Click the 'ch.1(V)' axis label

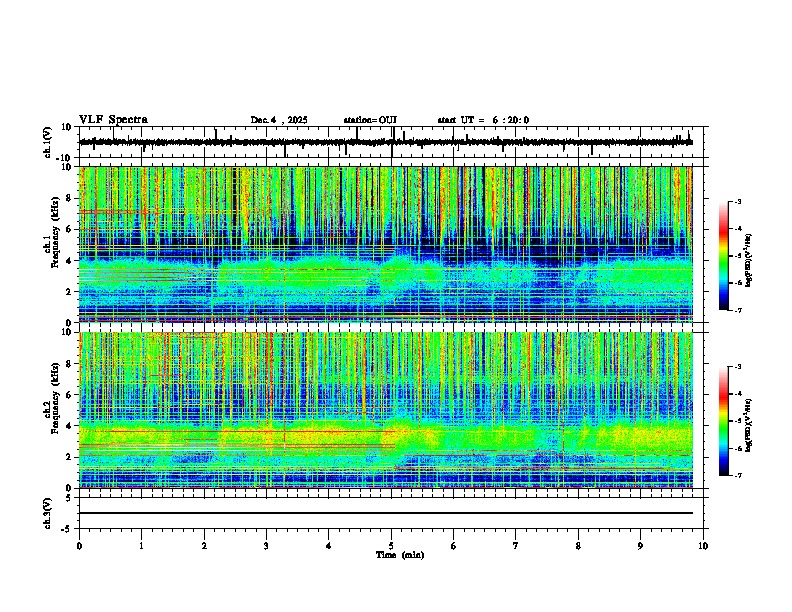pyautogui.click(x=48, y=142)
